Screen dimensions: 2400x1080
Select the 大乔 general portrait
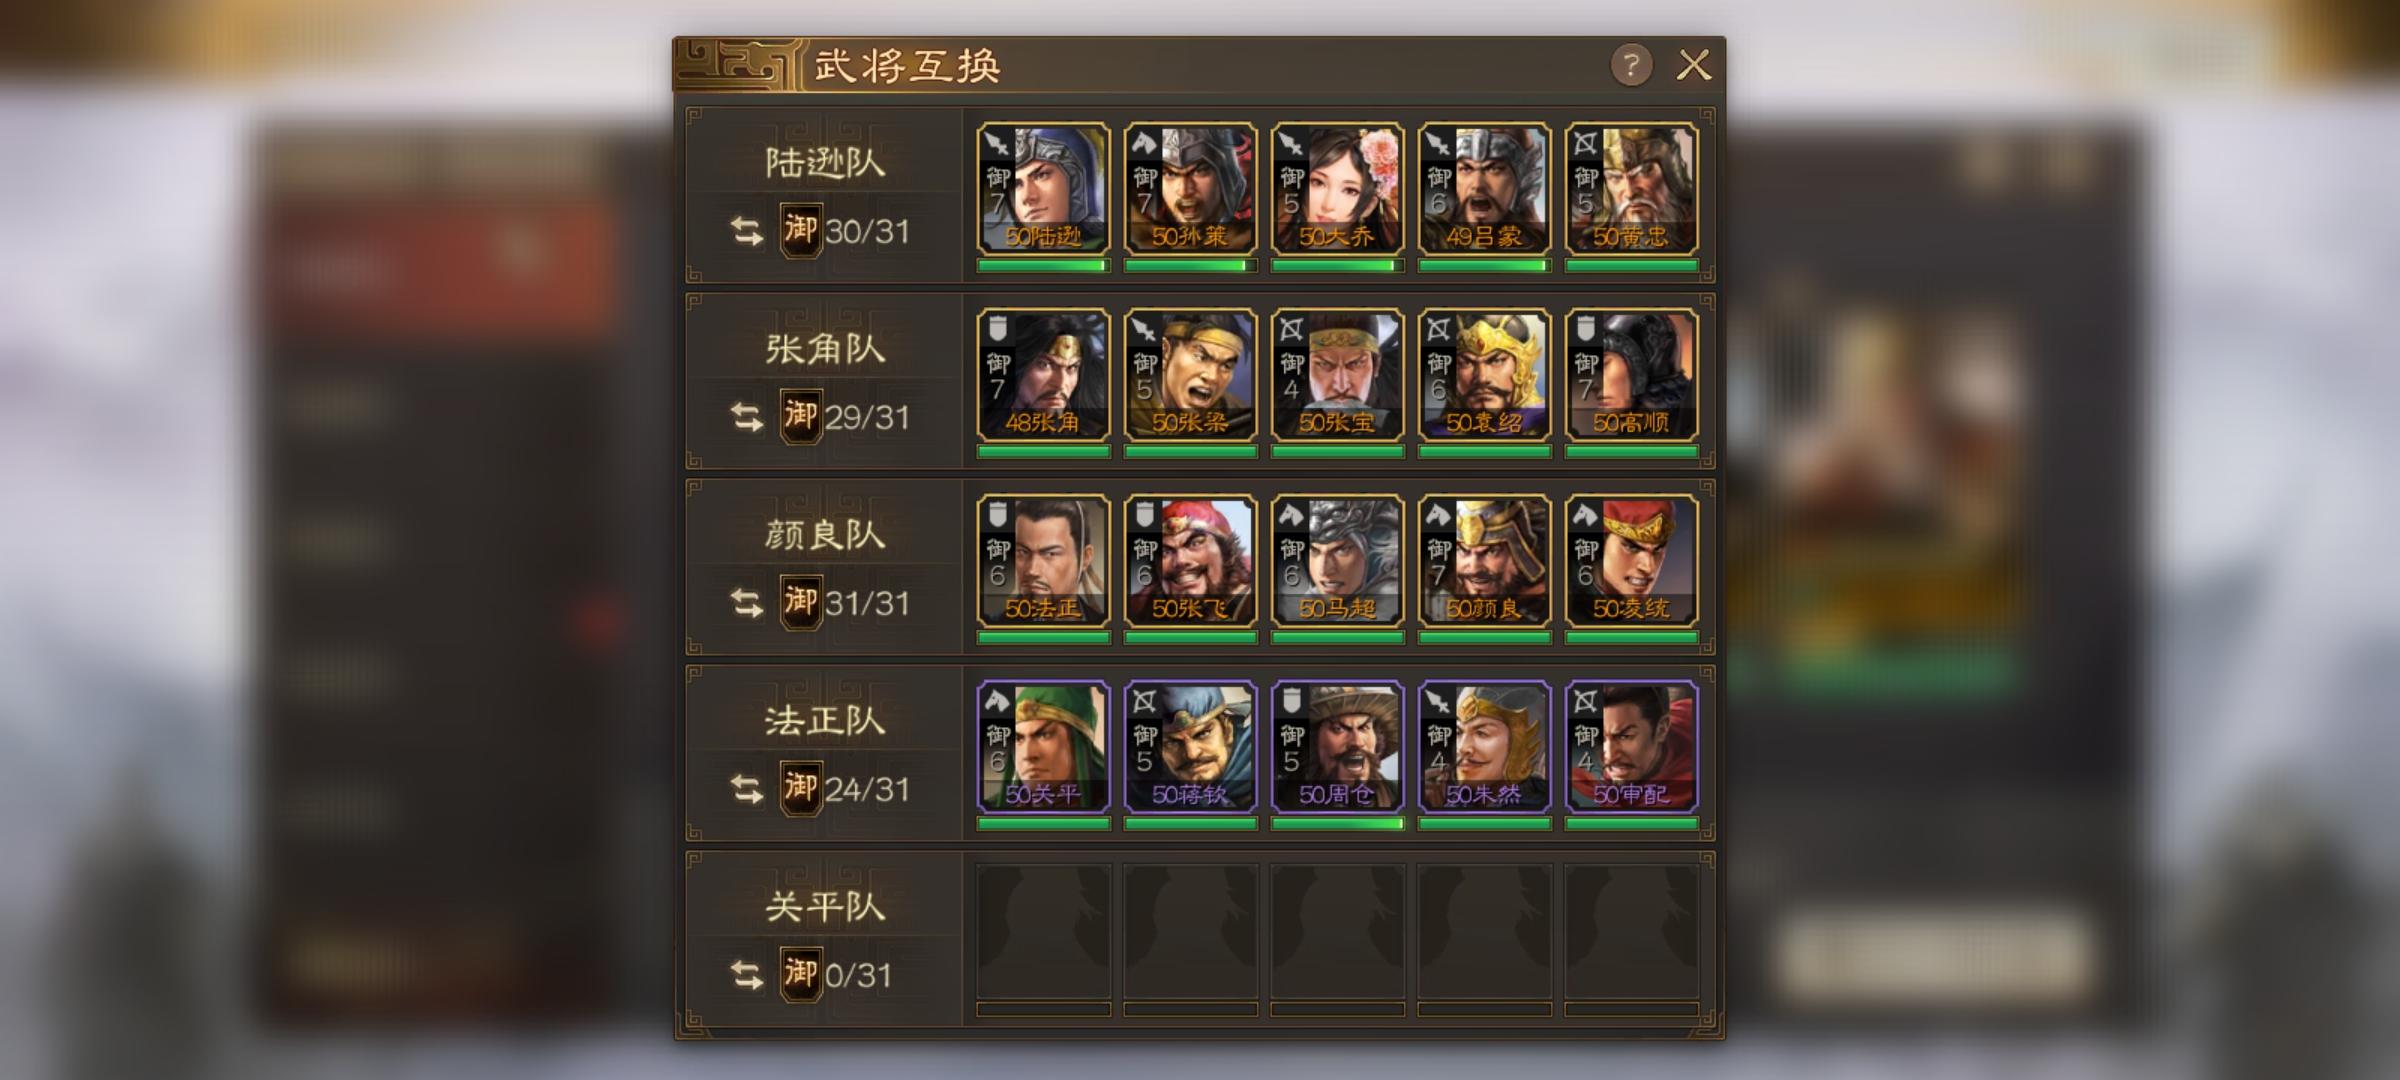coord(1337,189)
